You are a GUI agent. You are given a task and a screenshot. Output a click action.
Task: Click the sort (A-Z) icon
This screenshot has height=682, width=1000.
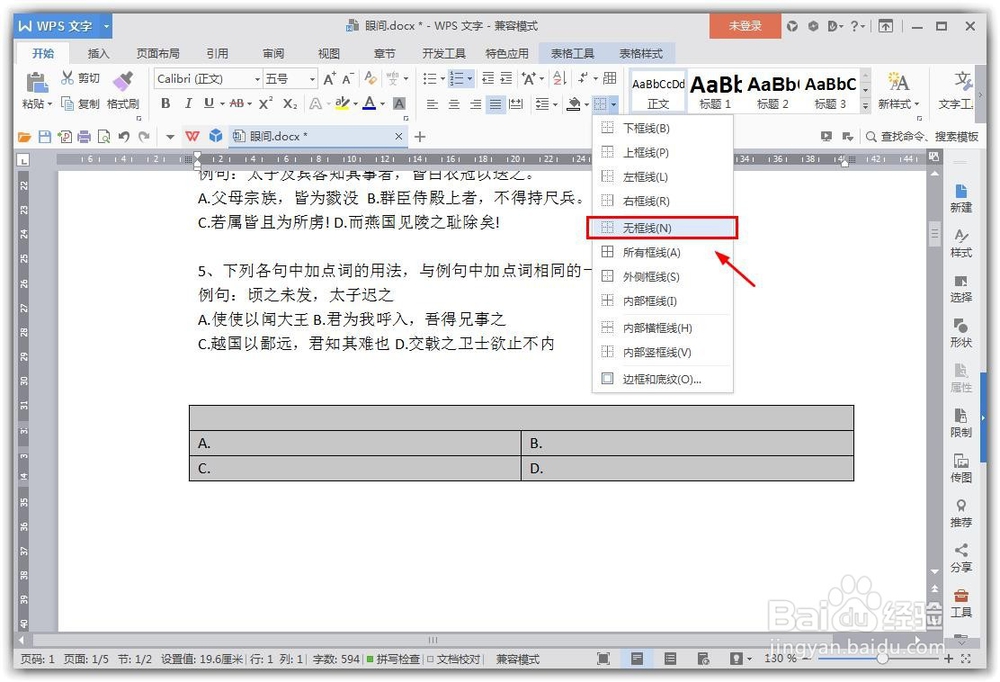pos(559,78)
